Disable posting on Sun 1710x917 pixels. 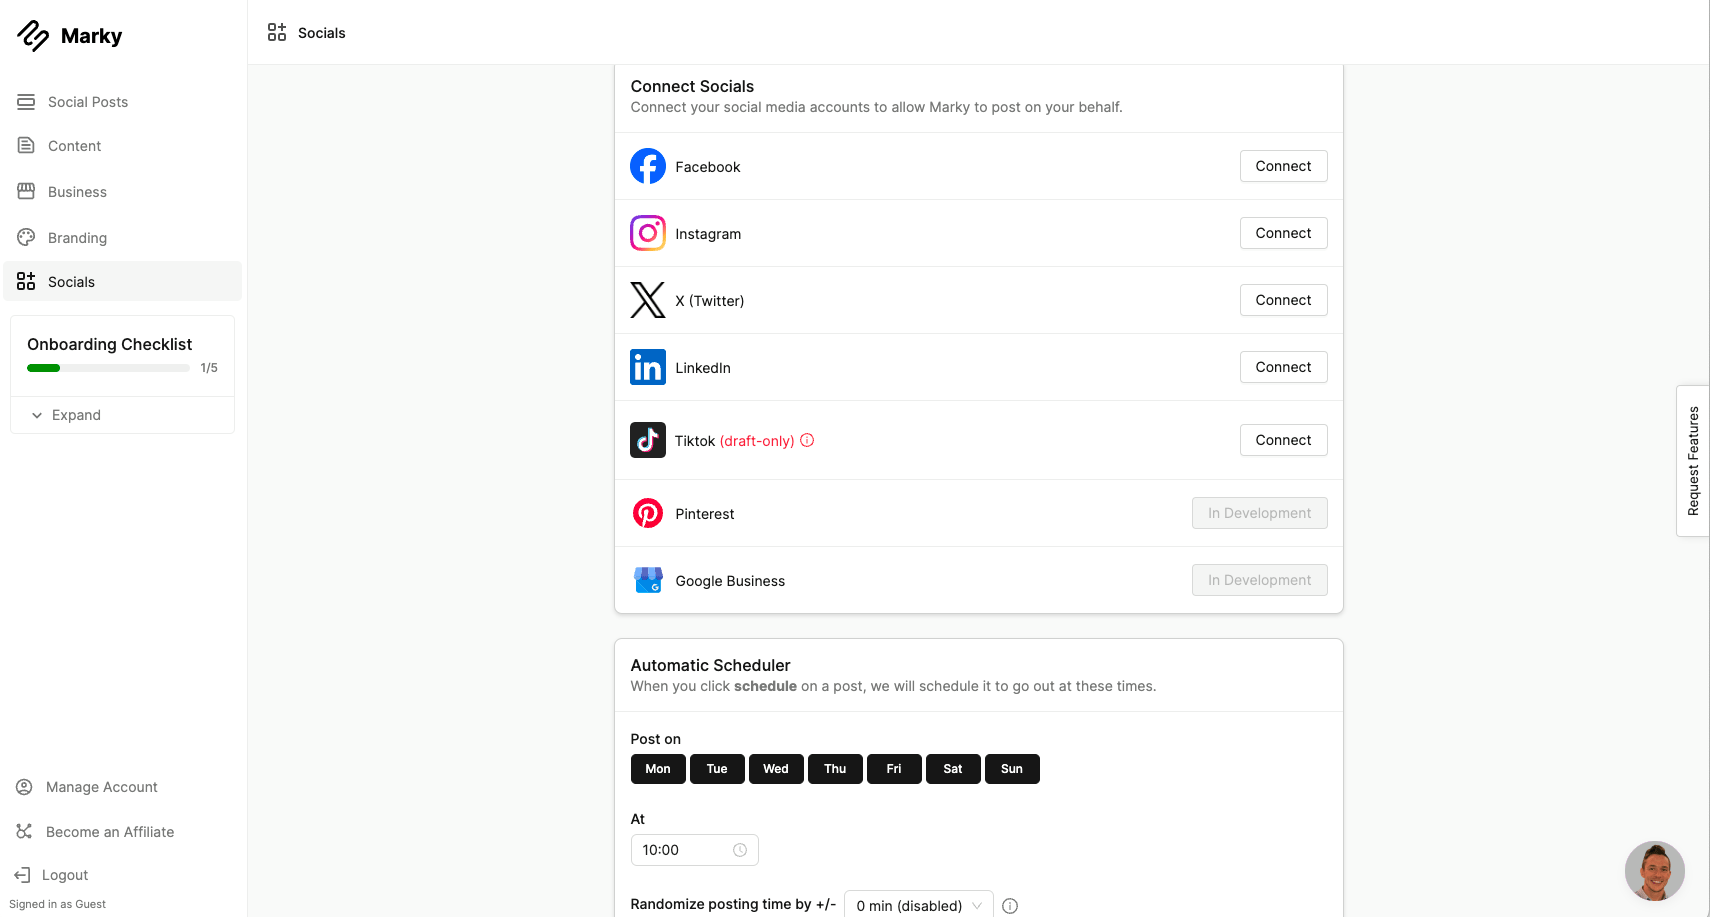tap(1012, 769)
